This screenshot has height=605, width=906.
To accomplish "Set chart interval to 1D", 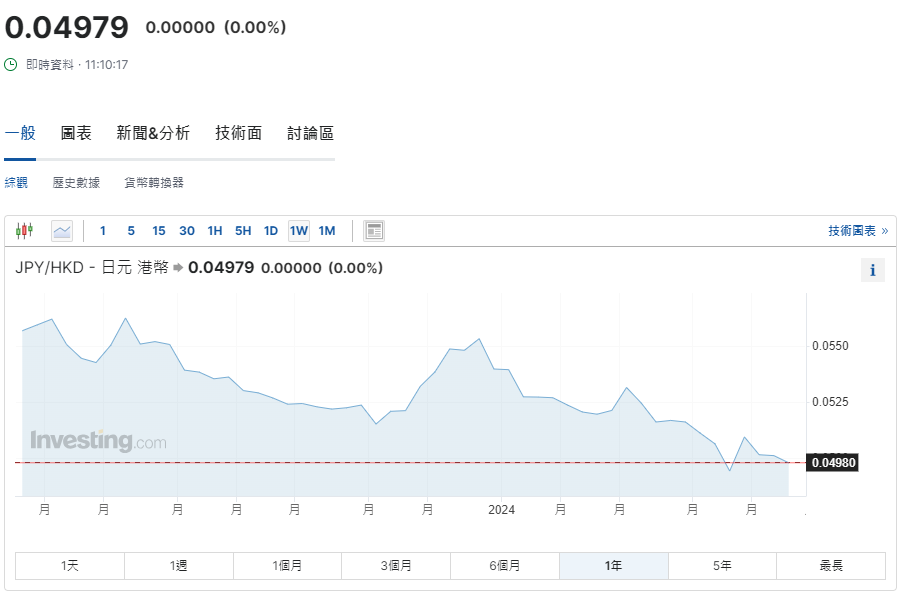I will click(x=271, y=231).
